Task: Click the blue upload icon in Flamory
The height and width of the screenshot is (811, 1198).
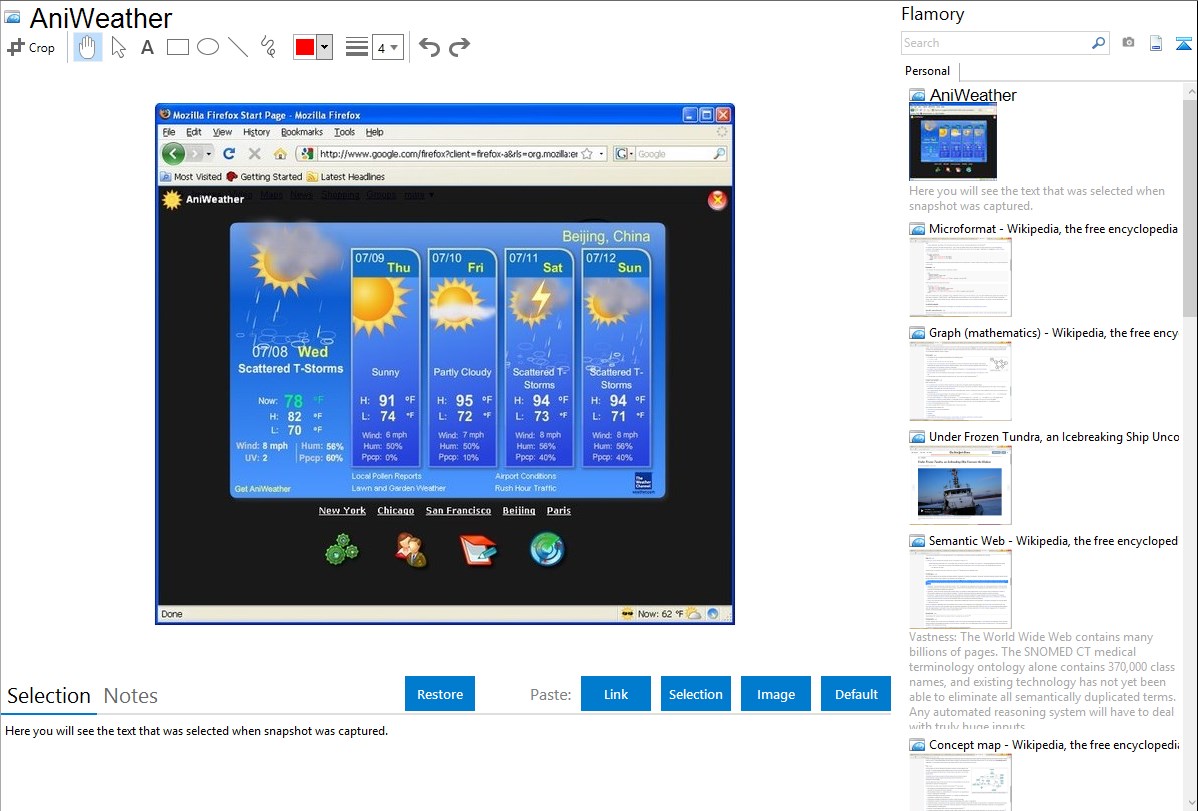Action: tap(1183, 44)
